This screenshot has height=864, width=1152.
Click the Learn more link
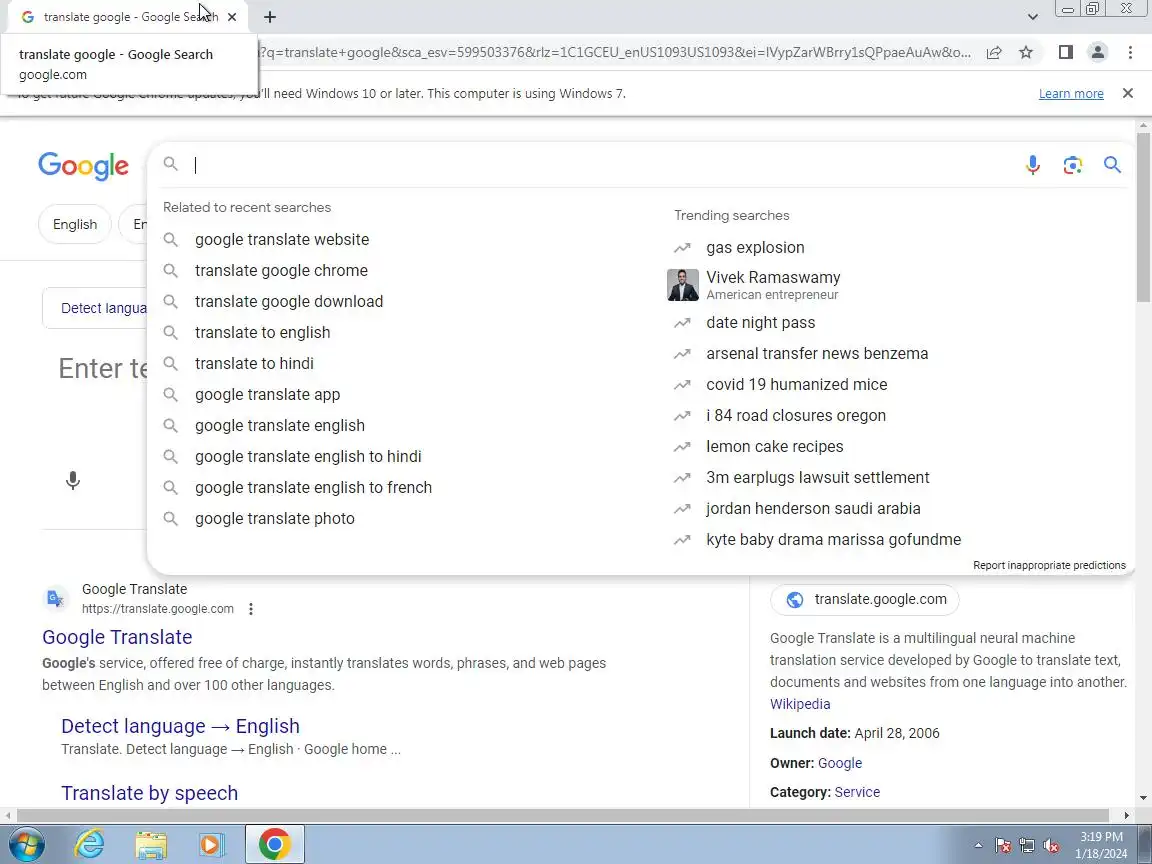pyautogui.click(x=1070, y=93)
